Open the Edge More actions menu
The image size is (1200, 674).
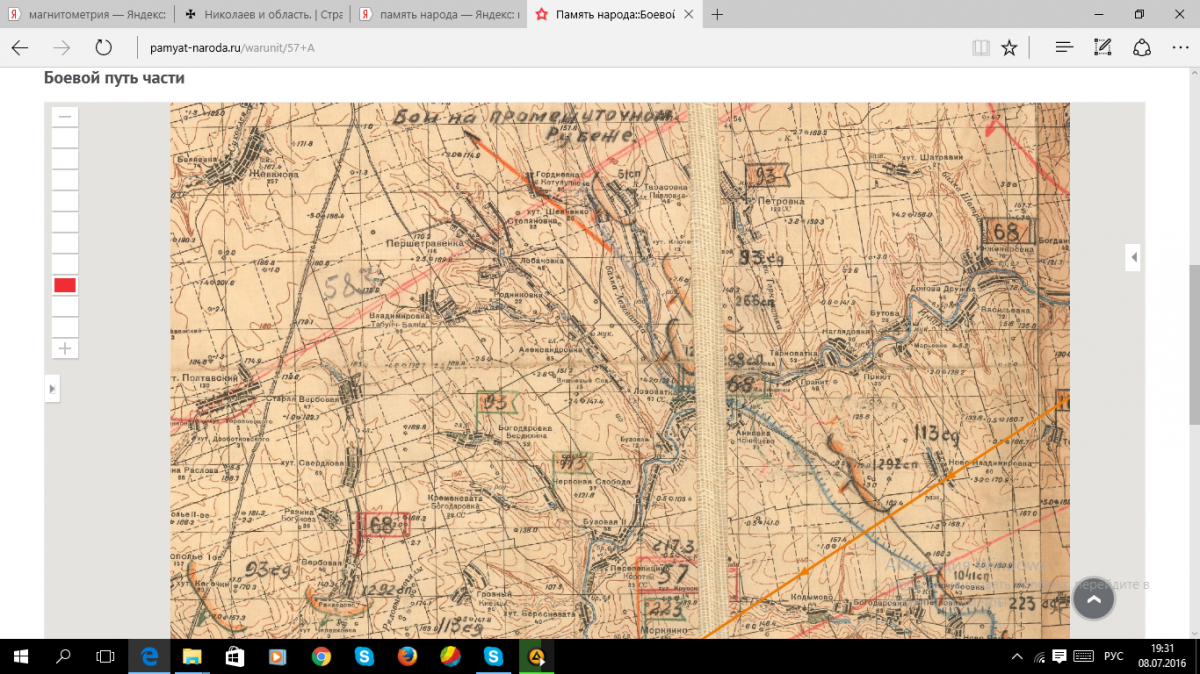tap(1179, 47)
